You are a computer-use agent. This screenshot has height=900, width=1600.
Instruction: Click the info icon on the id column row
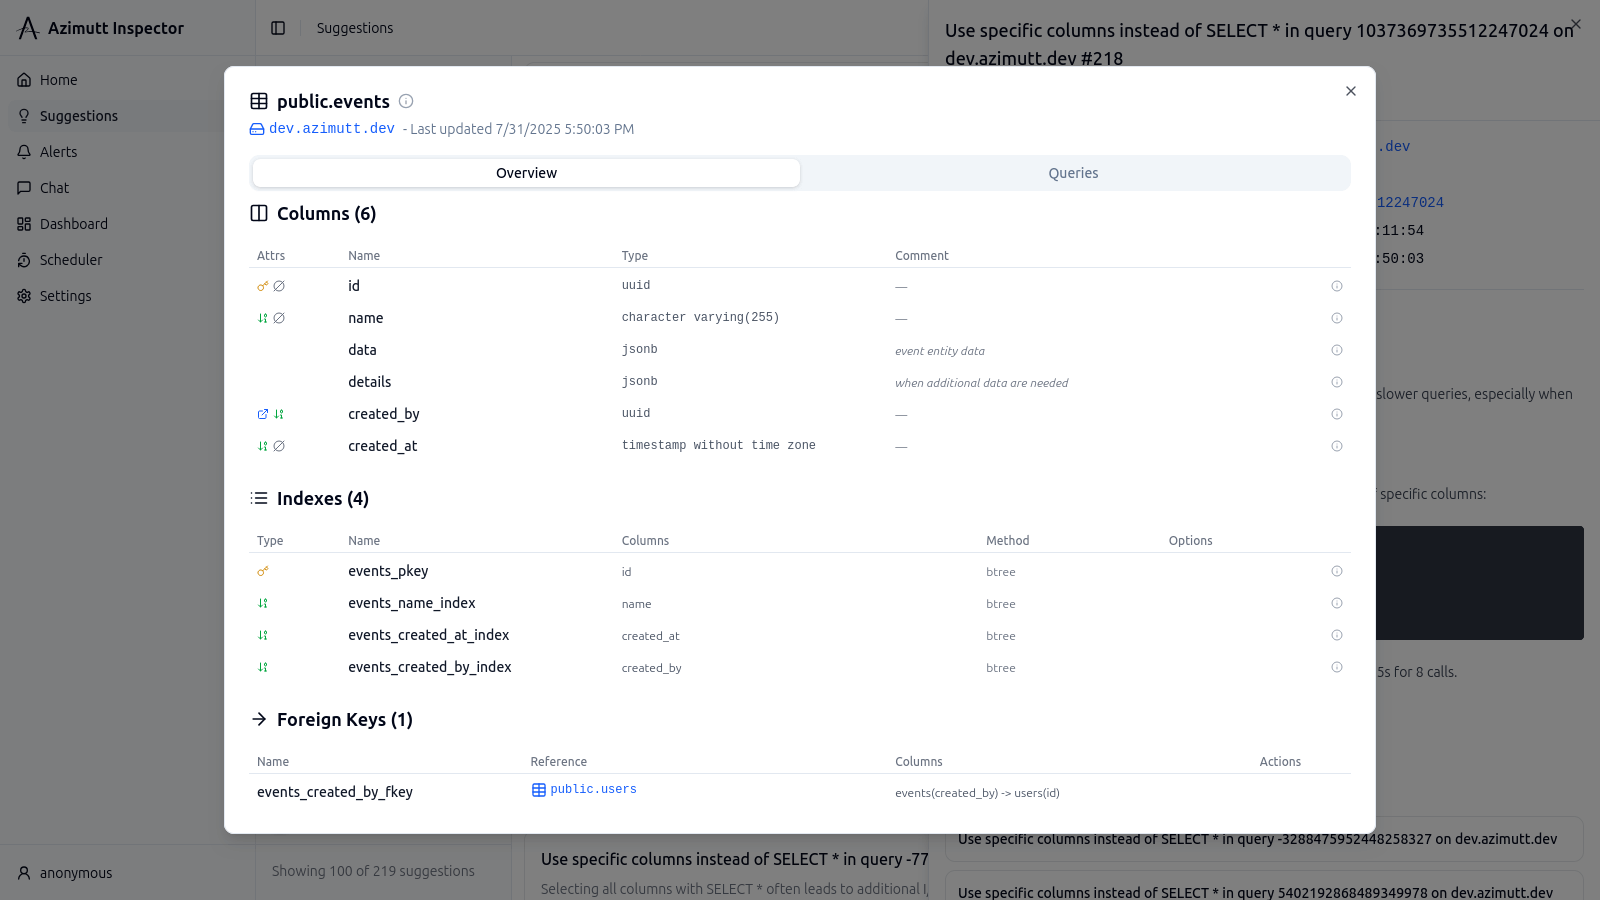click(1337, 286)
